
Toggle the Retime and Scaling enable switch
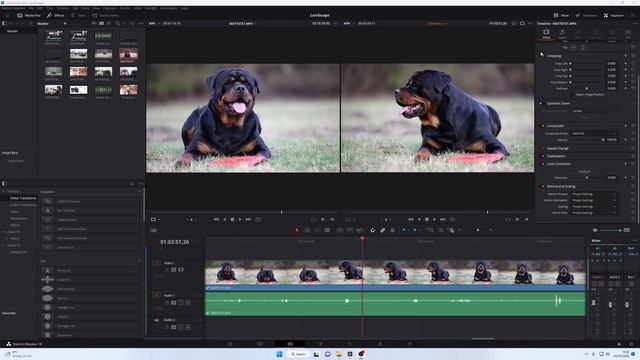tap(542, 186)
